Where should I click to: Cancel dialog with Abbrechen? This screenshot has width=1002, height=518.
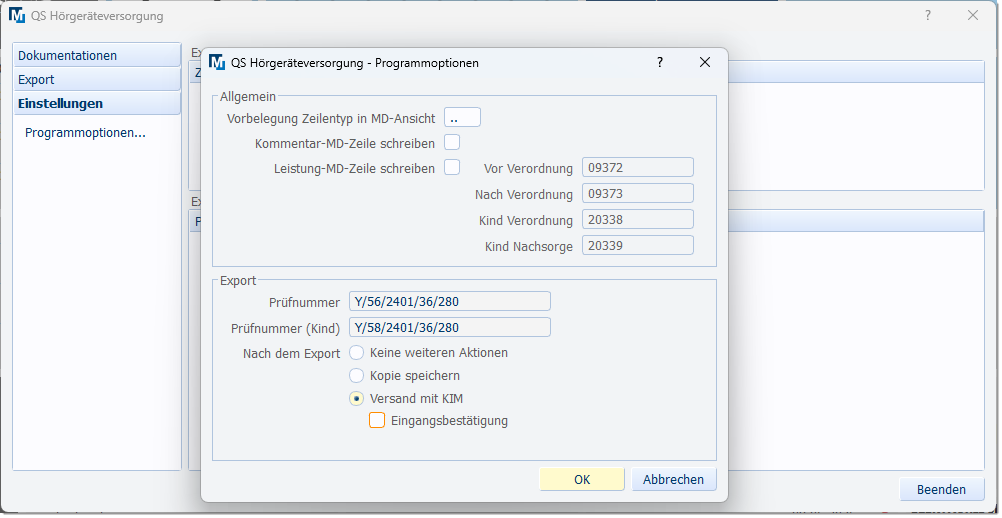click(x=674, y=479)
